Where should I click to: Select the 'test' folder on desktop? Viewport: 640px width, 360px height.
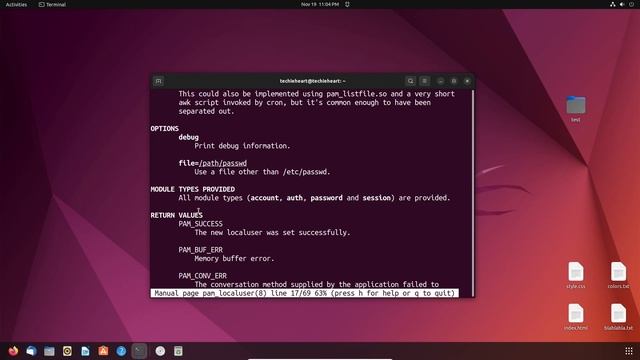[576, 109]
